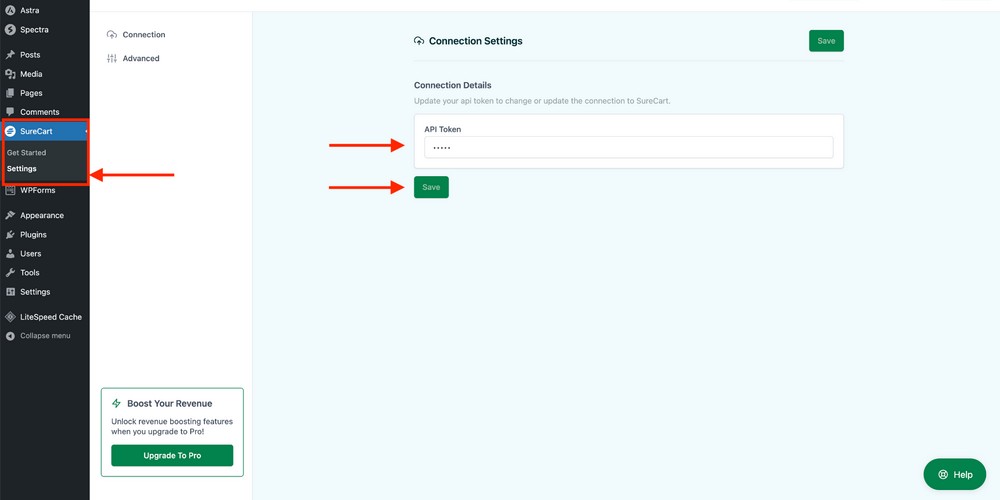Click the Collapse menu arrow icon

(x=10, y=336)
